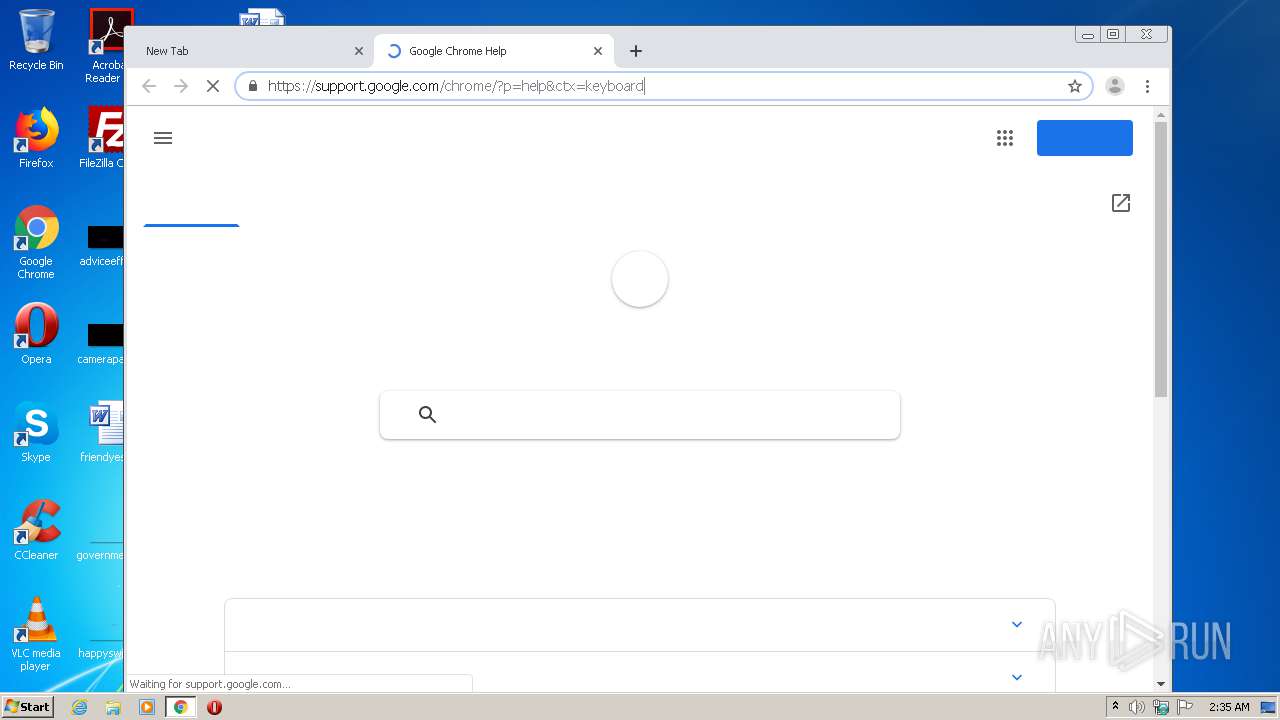Select the friendyes Word document icon

click(103, 432)
